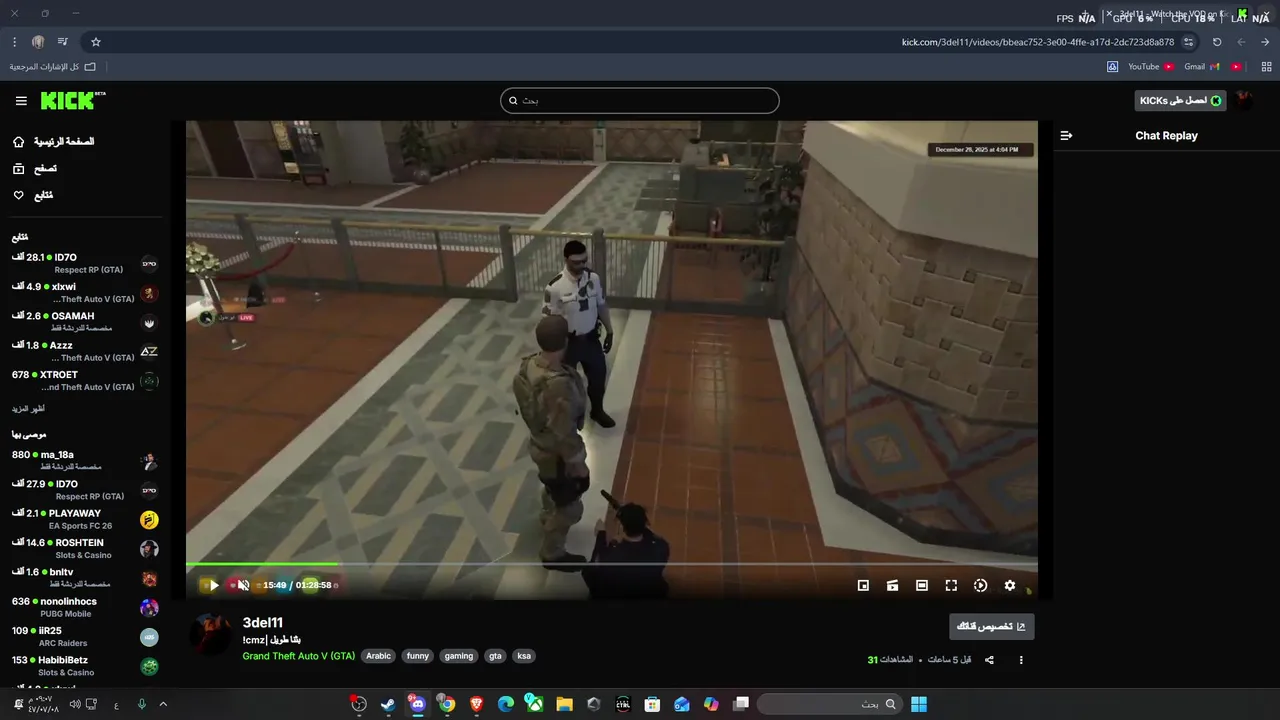Bookmark this page with star icon
1280x720 pixels.
tap(96, 42)
